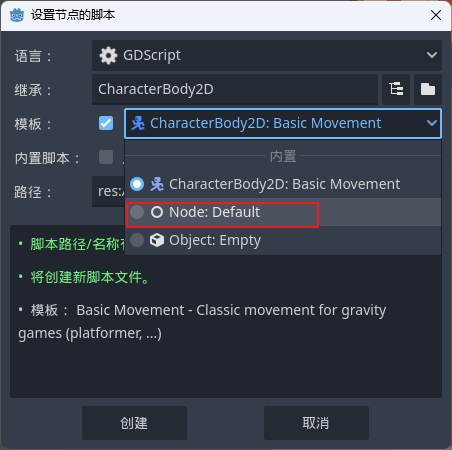Image resolution: width=452 pixels, height=450 pixels.
Task: Click CharacterBody2D icon in Basic Movement list entry
Action: pyautogui.click(x=157, y=184)
